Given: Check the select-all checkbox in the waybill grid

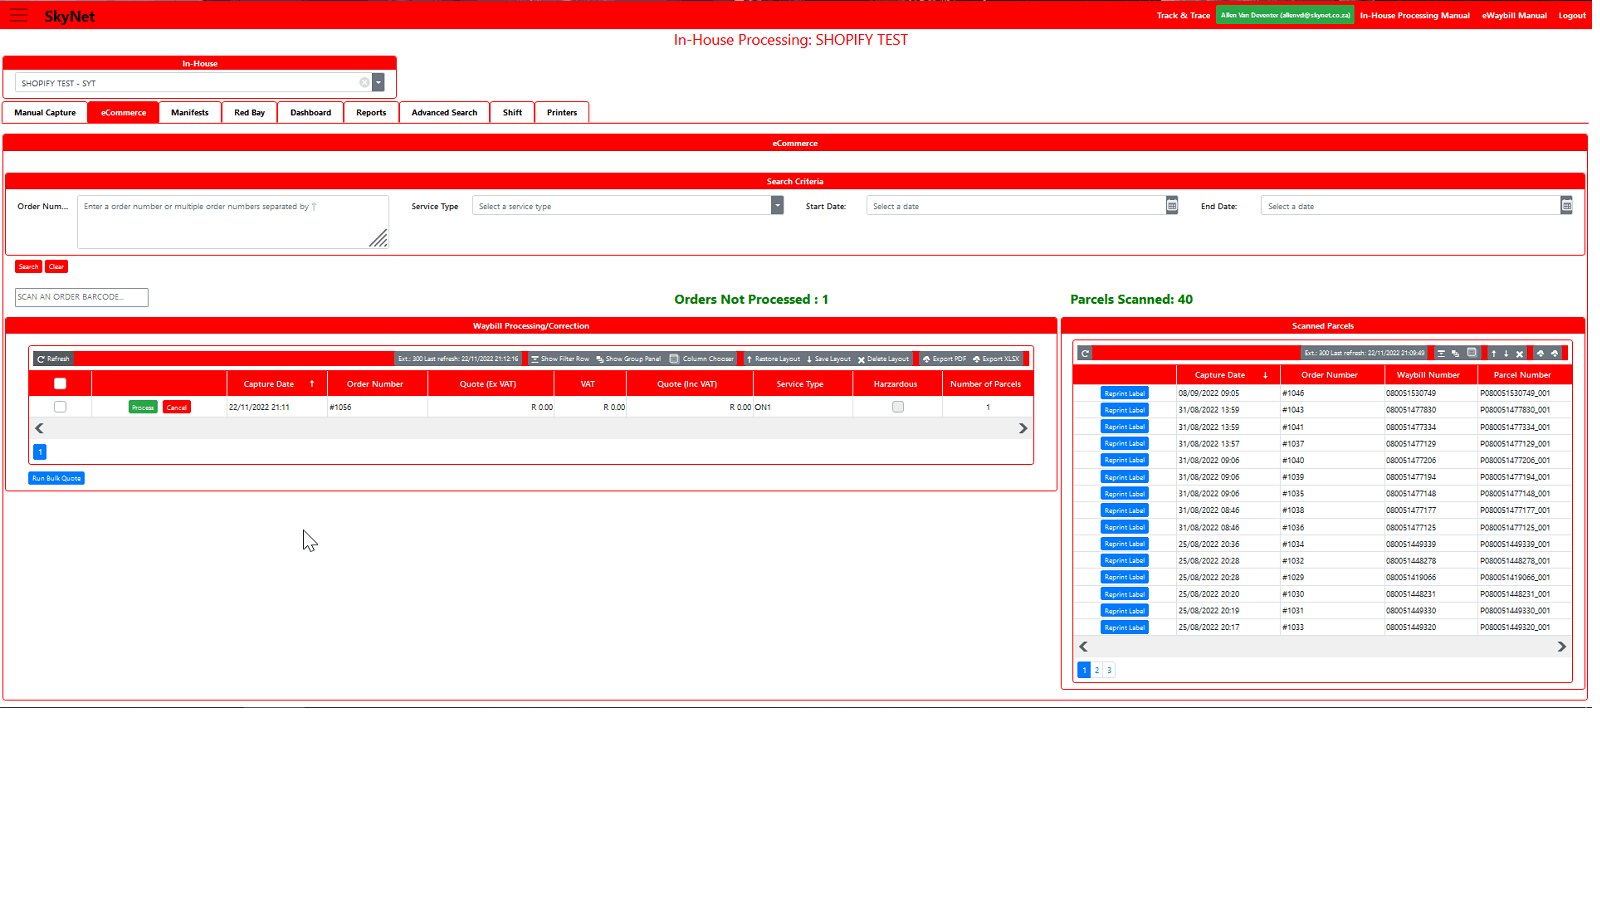Looking at the screenshot, I should pyautogui.click(x=59, y=382).
